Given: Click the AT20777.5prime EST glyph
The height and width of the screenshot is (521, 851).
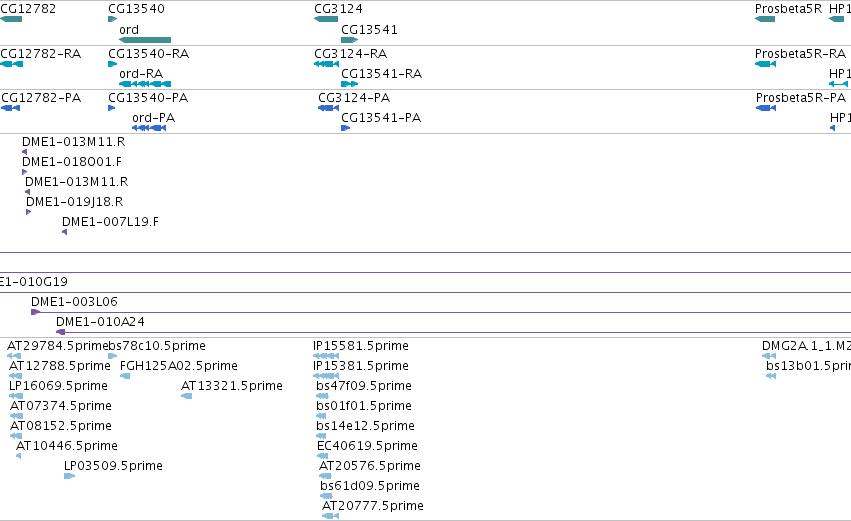Looking at the screenshot, I should [x=331, y=516].
